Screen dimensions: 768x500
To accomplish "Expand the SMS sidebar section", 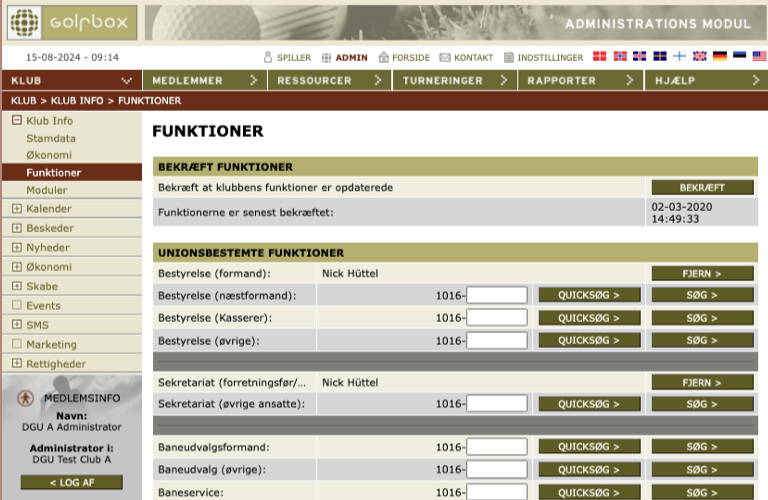I will pos(17,324).
